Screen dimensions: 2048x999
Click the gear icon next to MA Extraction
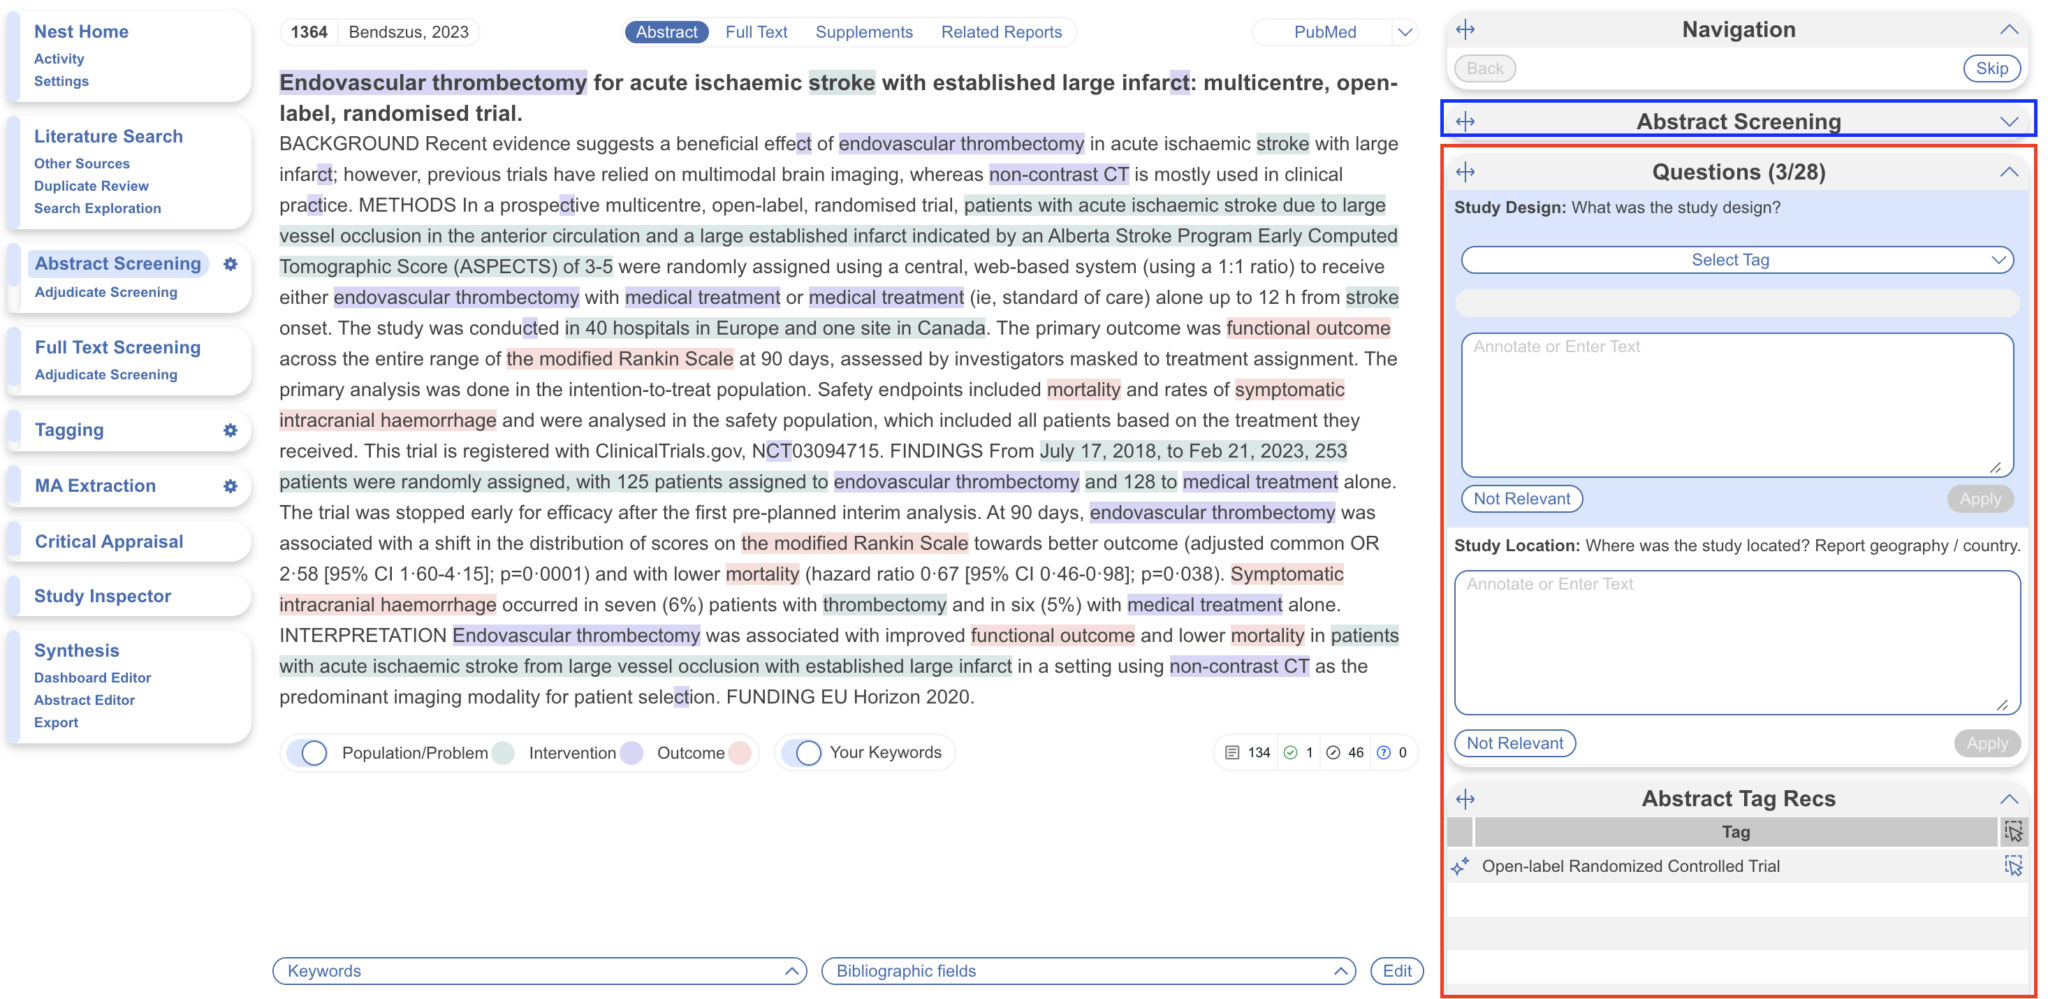[x=231, y=487]
